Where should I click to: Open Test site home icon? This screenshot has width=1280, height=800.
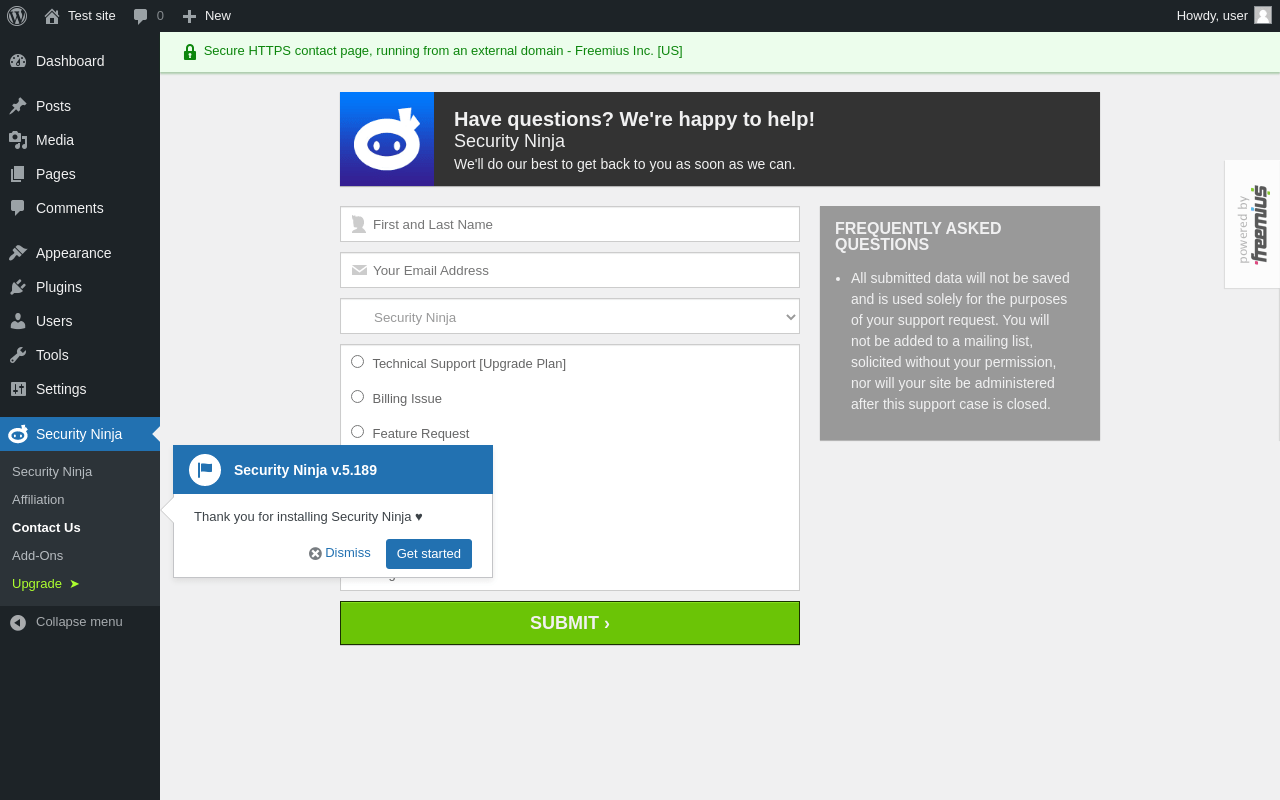52,16
